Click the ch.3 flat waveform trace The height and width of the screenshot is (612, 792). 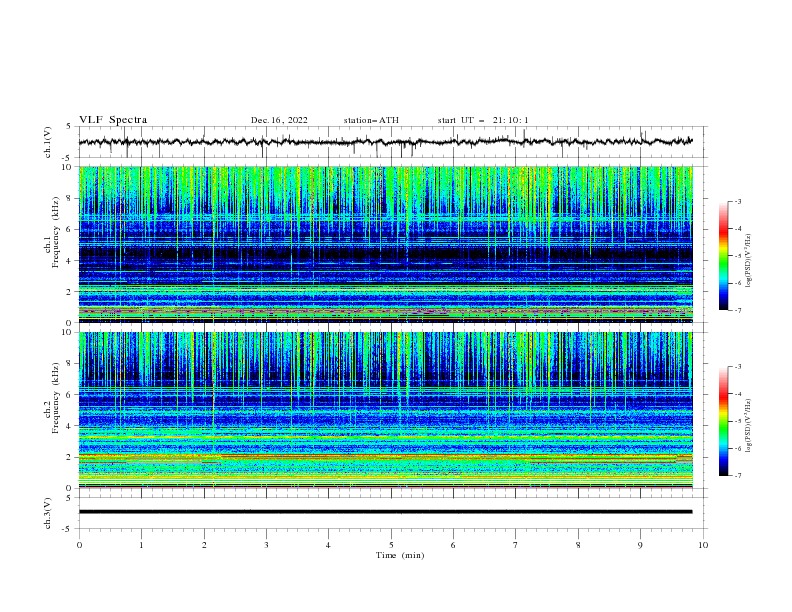tap(385, 512)
